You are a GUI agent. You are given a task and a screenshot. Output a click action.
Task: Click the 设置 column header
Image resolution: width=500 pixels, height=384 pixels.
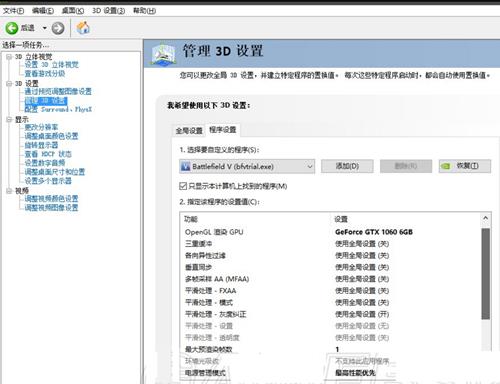pyautogui.click(x=341, y=219)
